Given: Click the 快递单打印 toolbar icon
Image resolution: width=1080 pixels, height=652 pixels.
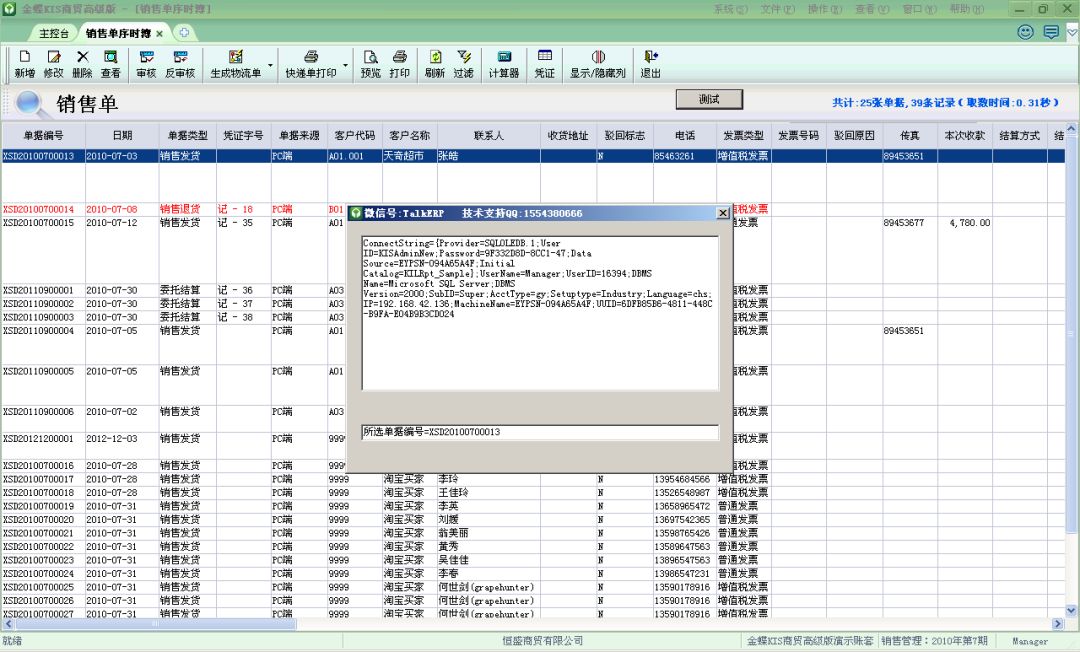Looking at the screenshot, I should [311, 64].
